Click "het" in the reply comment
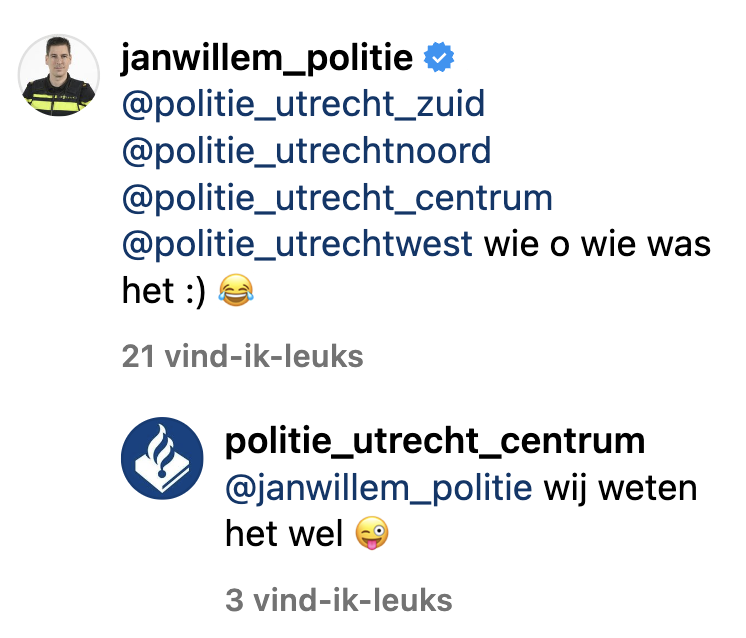 (251, 534)
